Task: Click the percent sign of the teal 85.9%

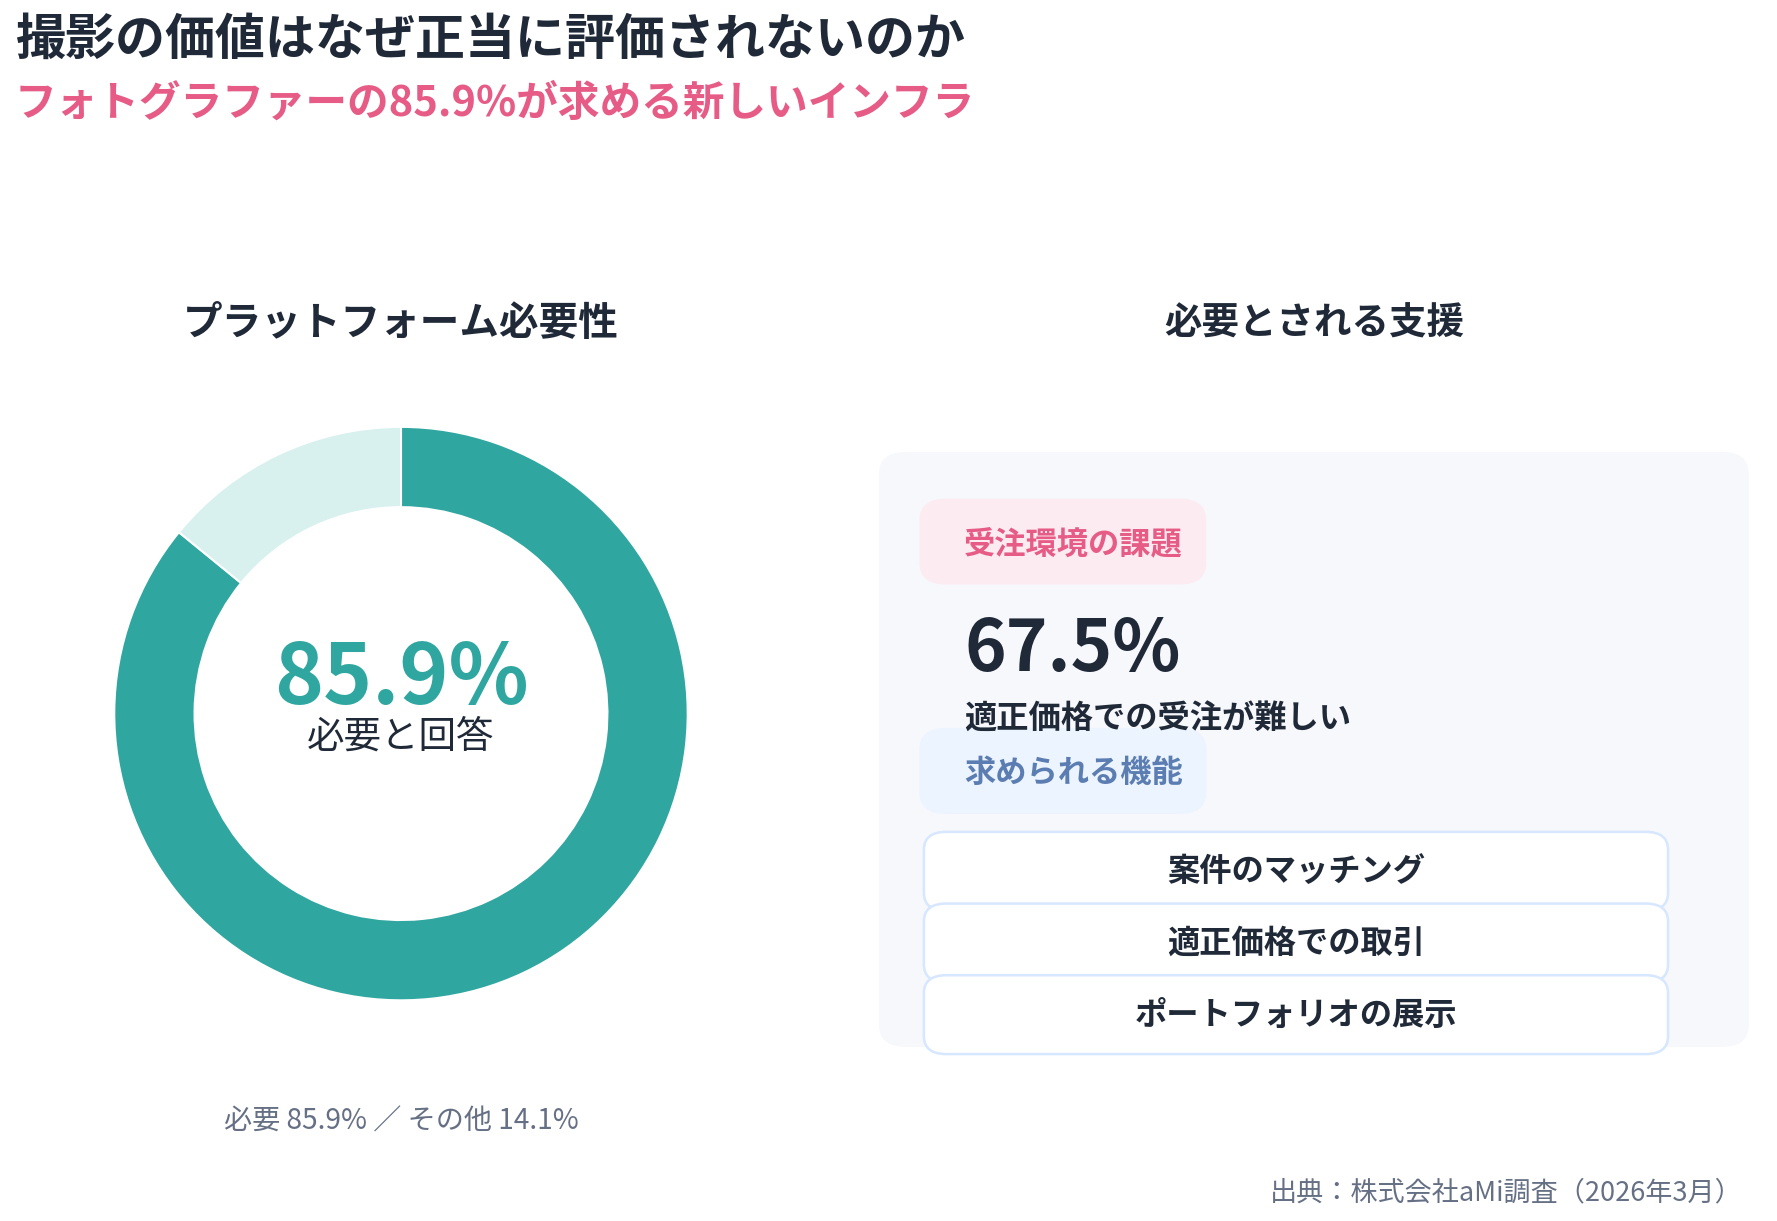Action: [x=488, y=673]
